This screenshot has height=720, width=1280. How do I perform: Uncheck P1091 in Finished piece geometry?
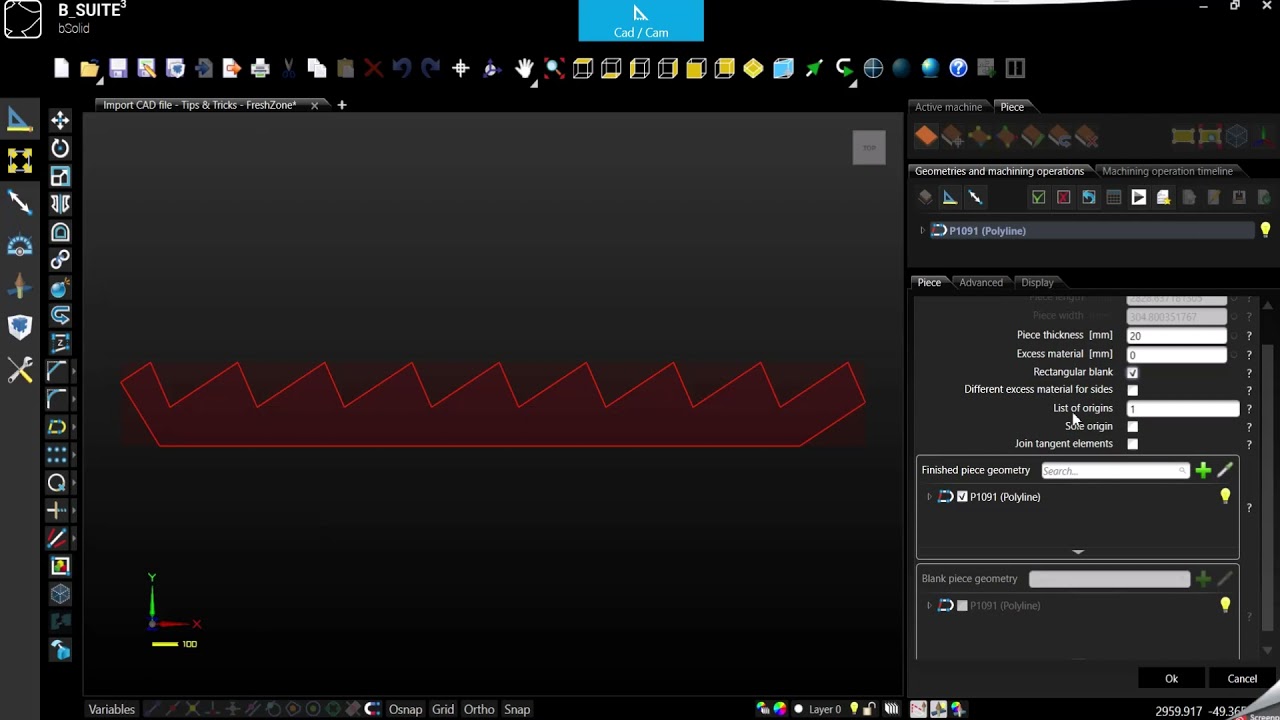coord(962,497)
